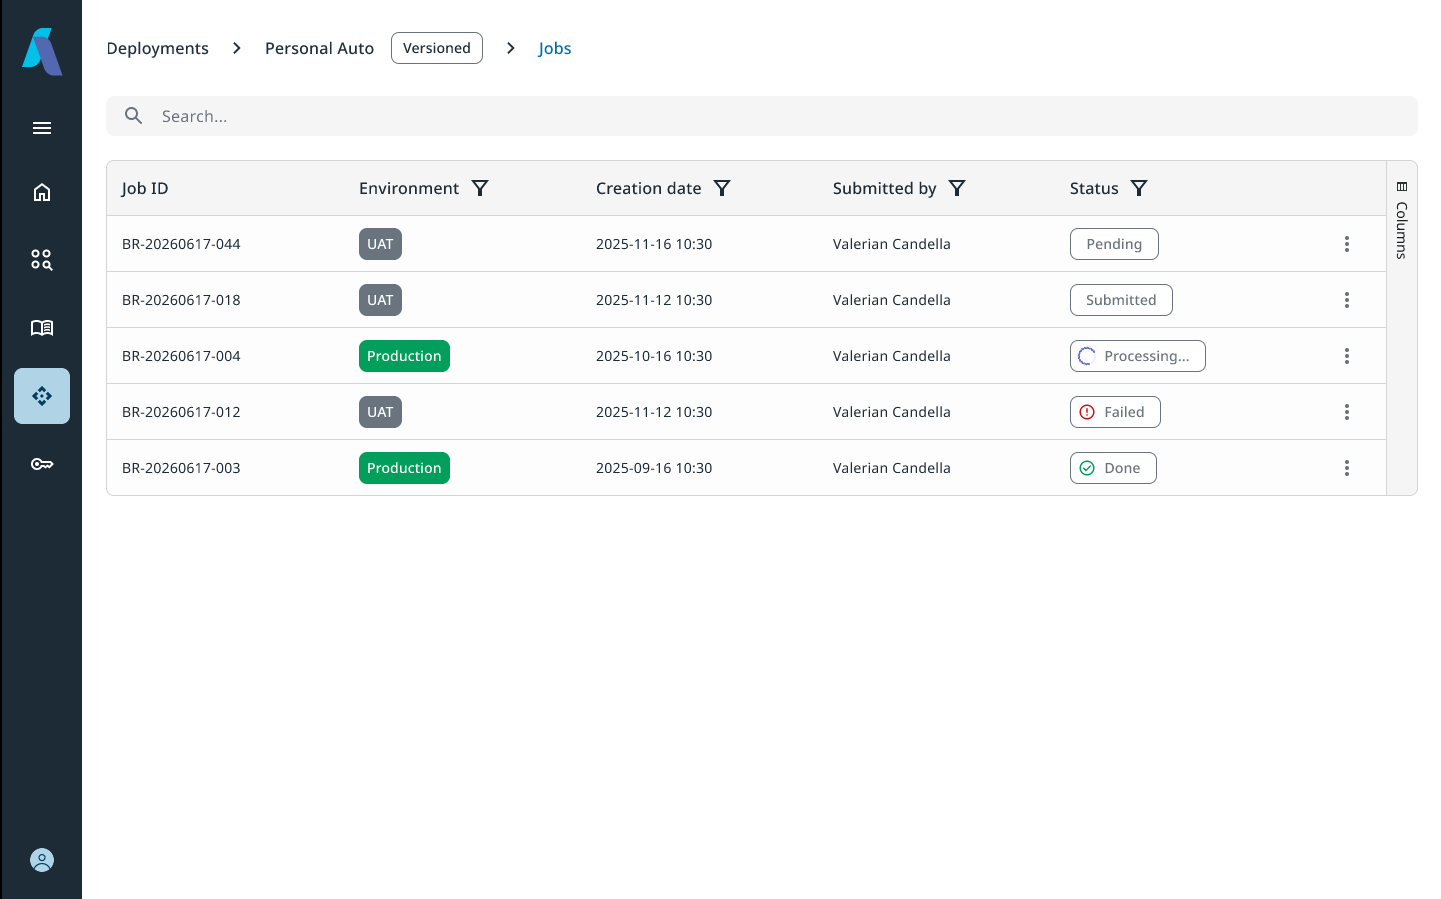1441x899 pixels.
Task: Open the actions menu for job BR-20260617-003
Action: pos(1347,468)
